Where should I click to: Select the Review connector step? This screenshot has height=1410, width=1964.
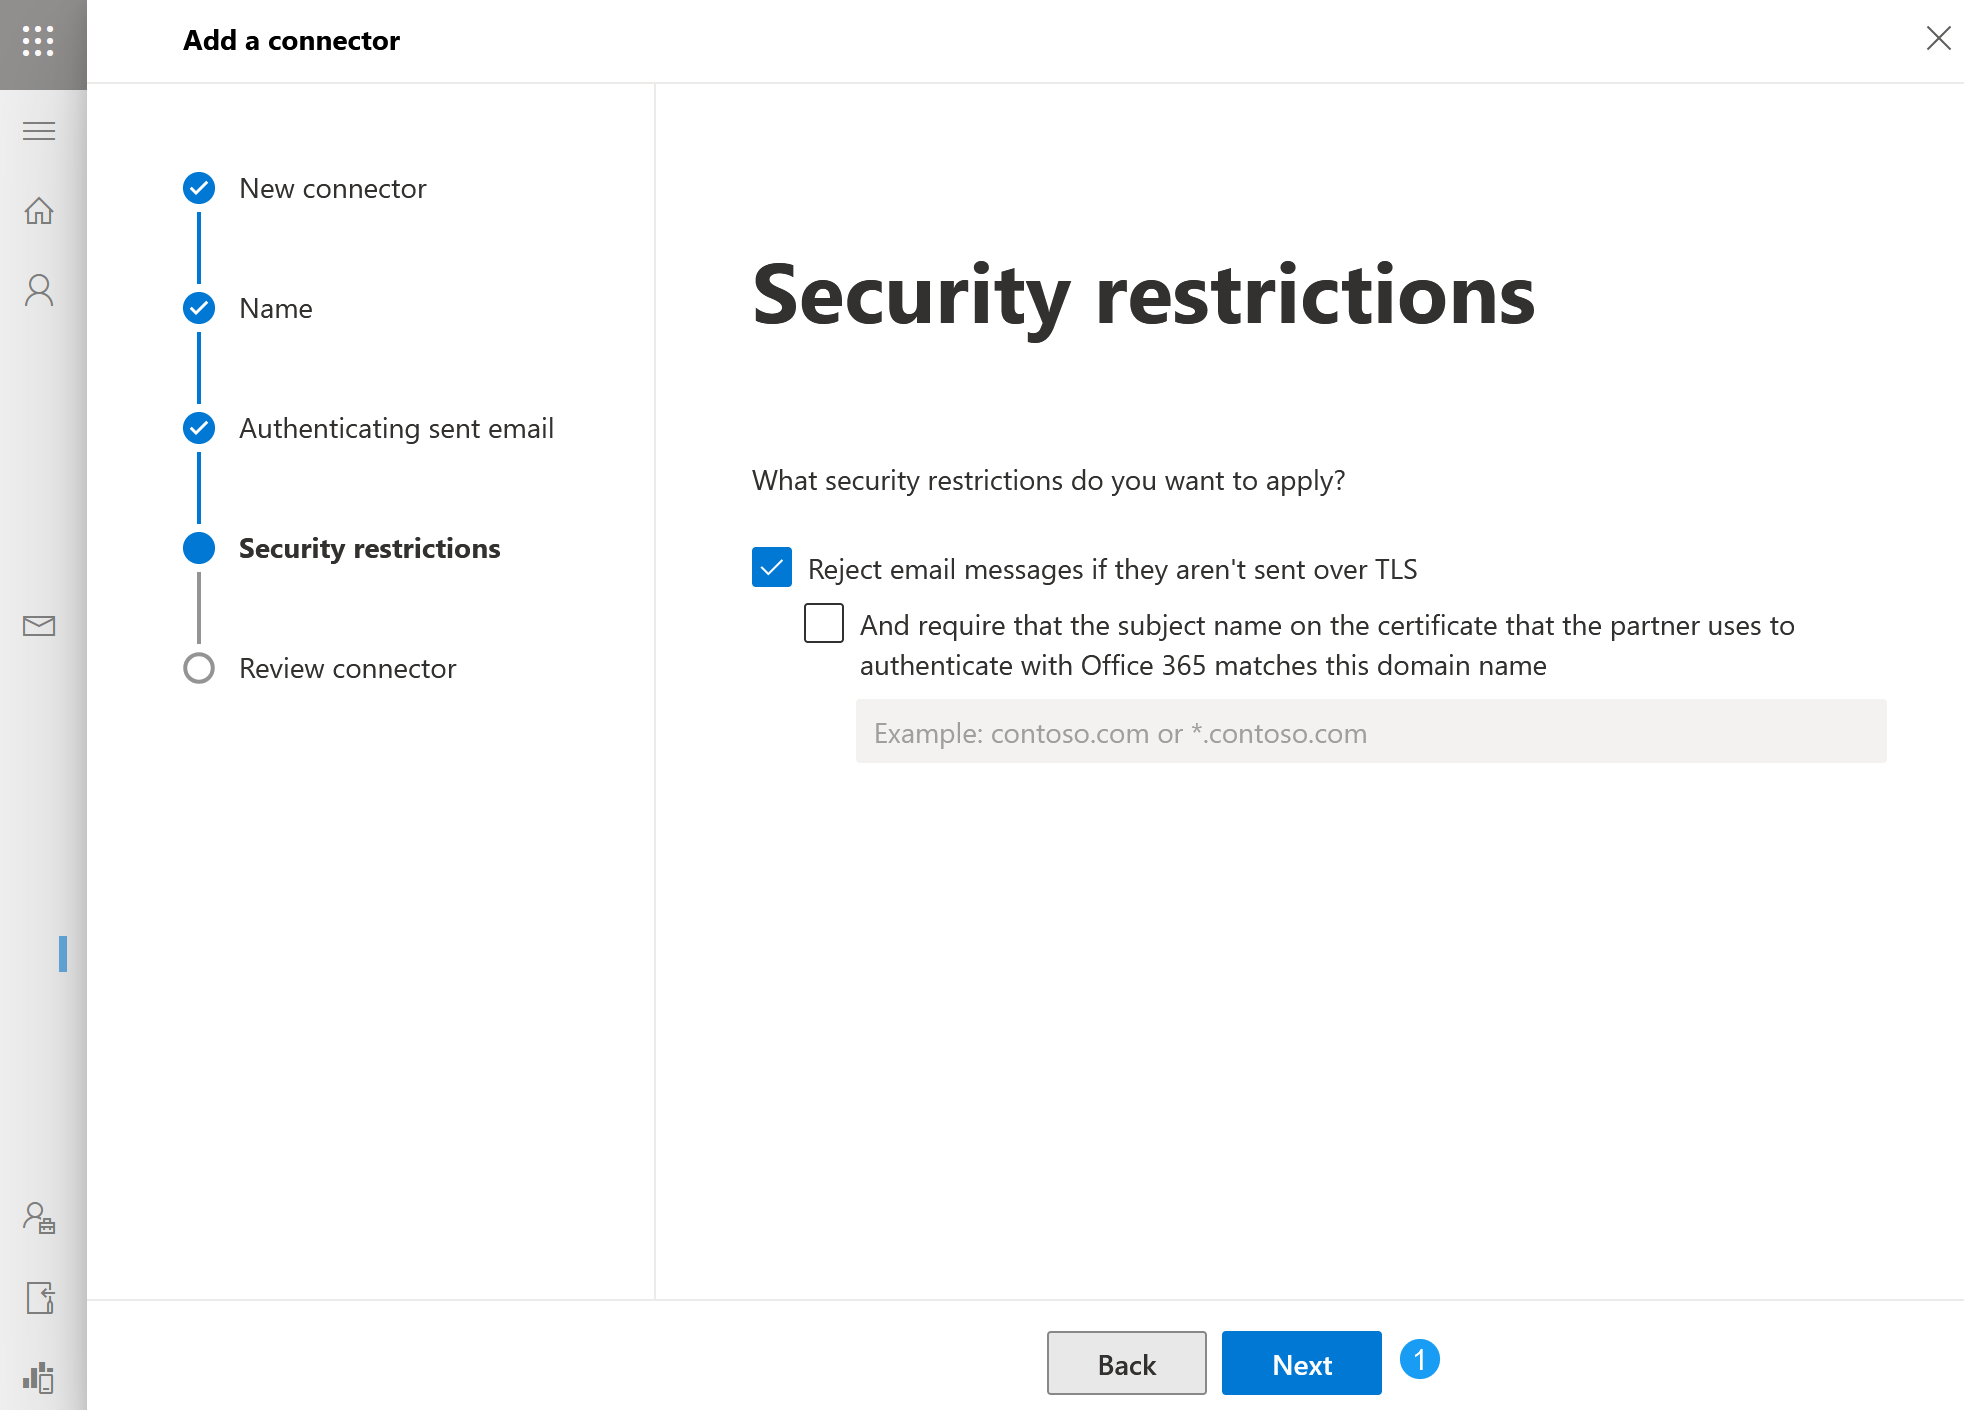[x=347, y=669]
